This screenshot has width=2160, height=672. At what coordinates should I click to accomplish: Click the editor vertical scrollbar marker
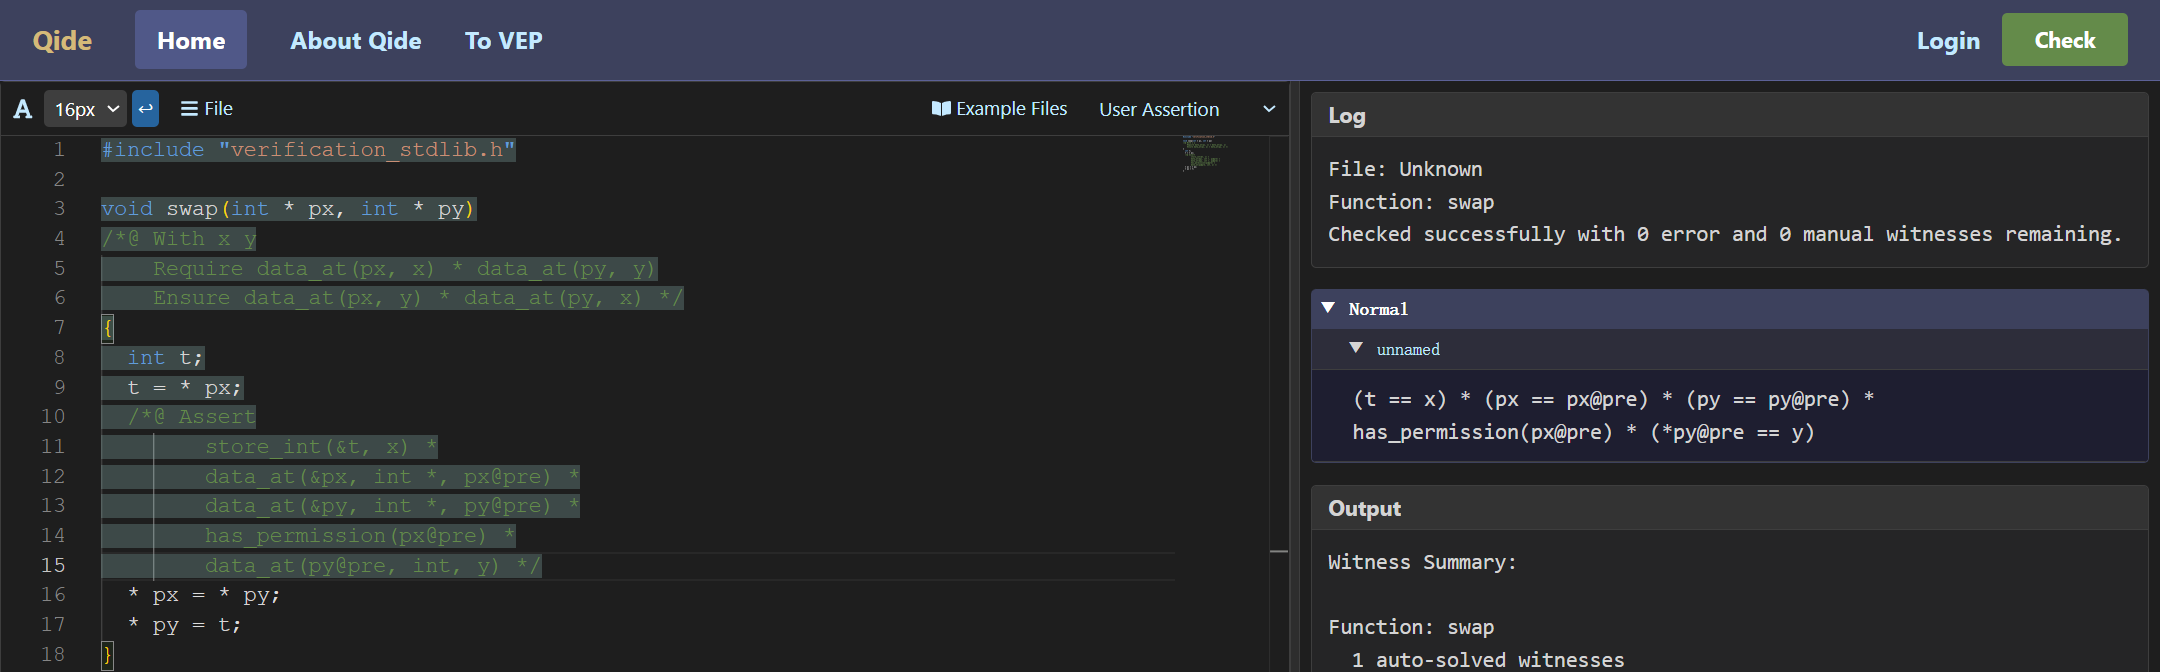tap(1278, 551)
